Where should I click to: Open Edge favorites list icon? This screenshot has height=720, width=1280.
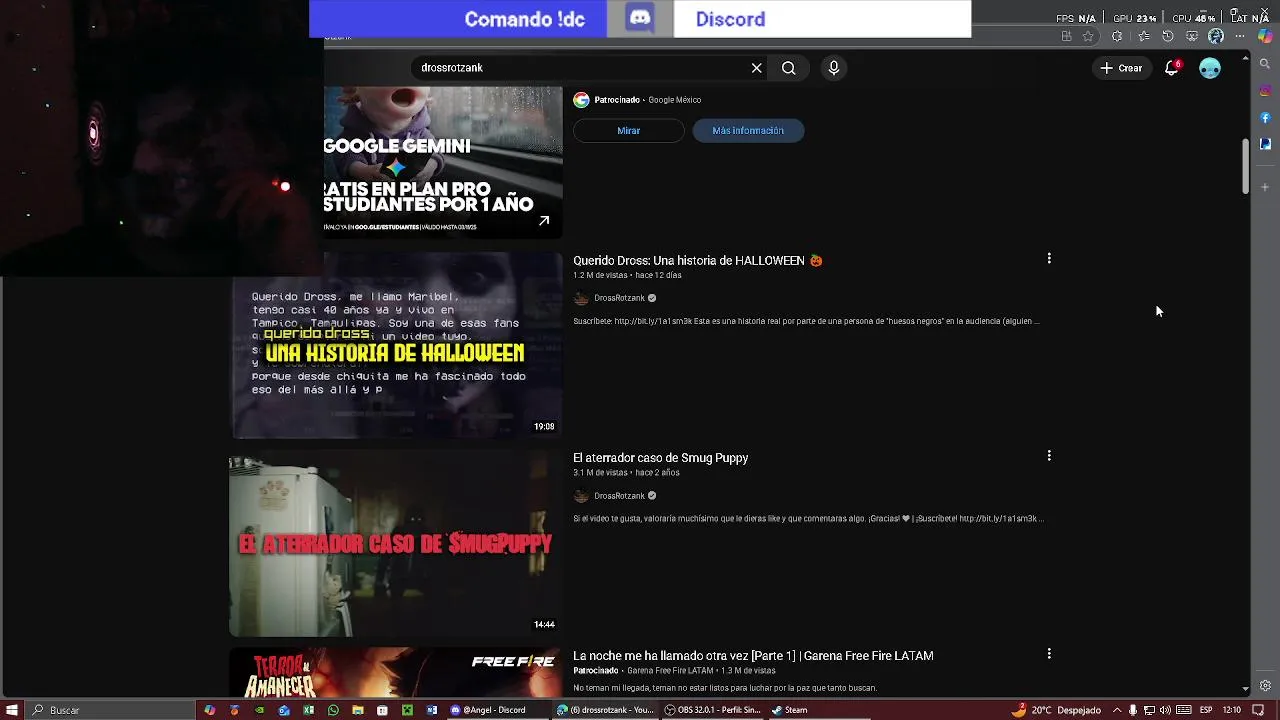(1143, 36)
